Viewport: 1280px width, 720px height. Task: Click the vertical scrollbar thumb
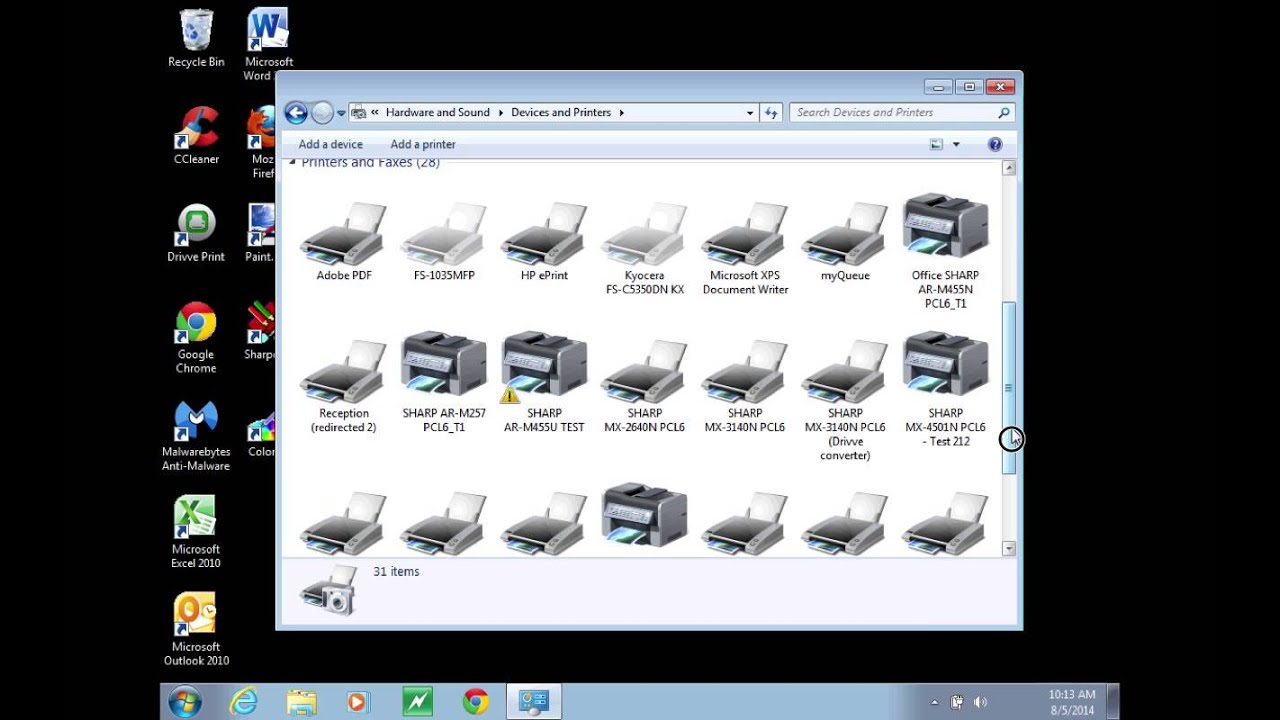(x=1009, y=388)
